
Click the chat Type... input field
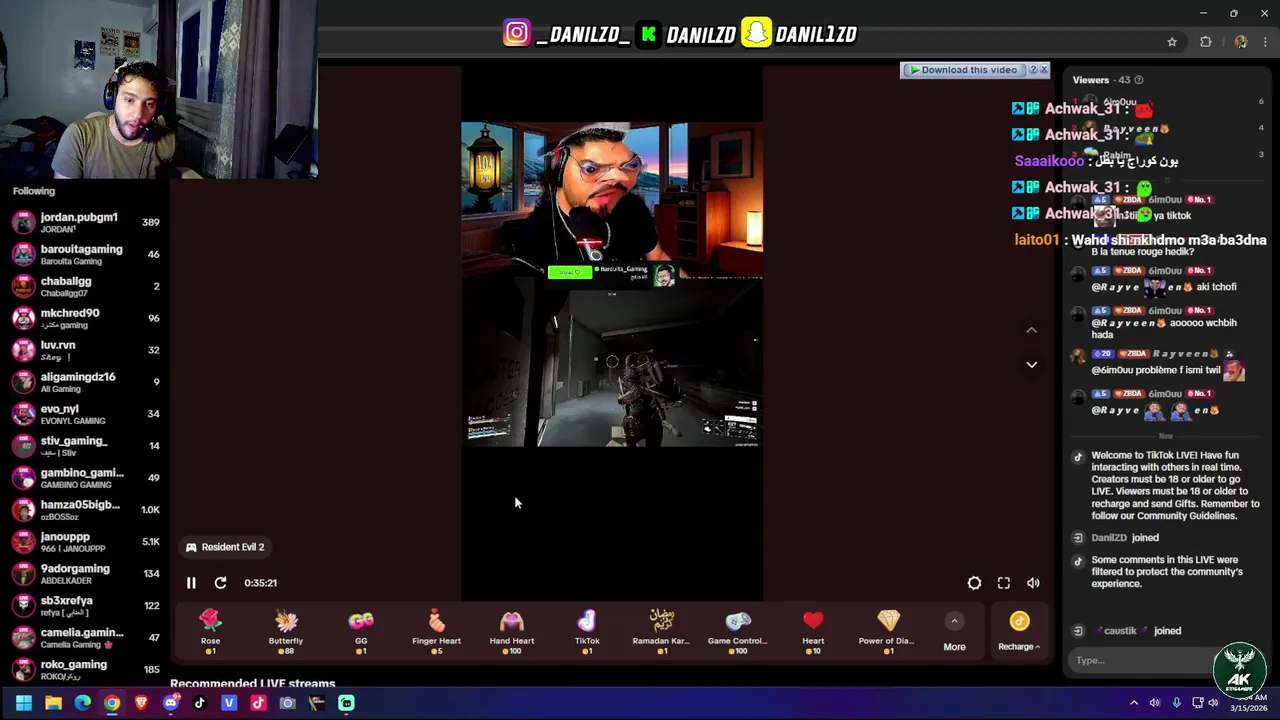pyautogui.click(x=1140, y=660)
